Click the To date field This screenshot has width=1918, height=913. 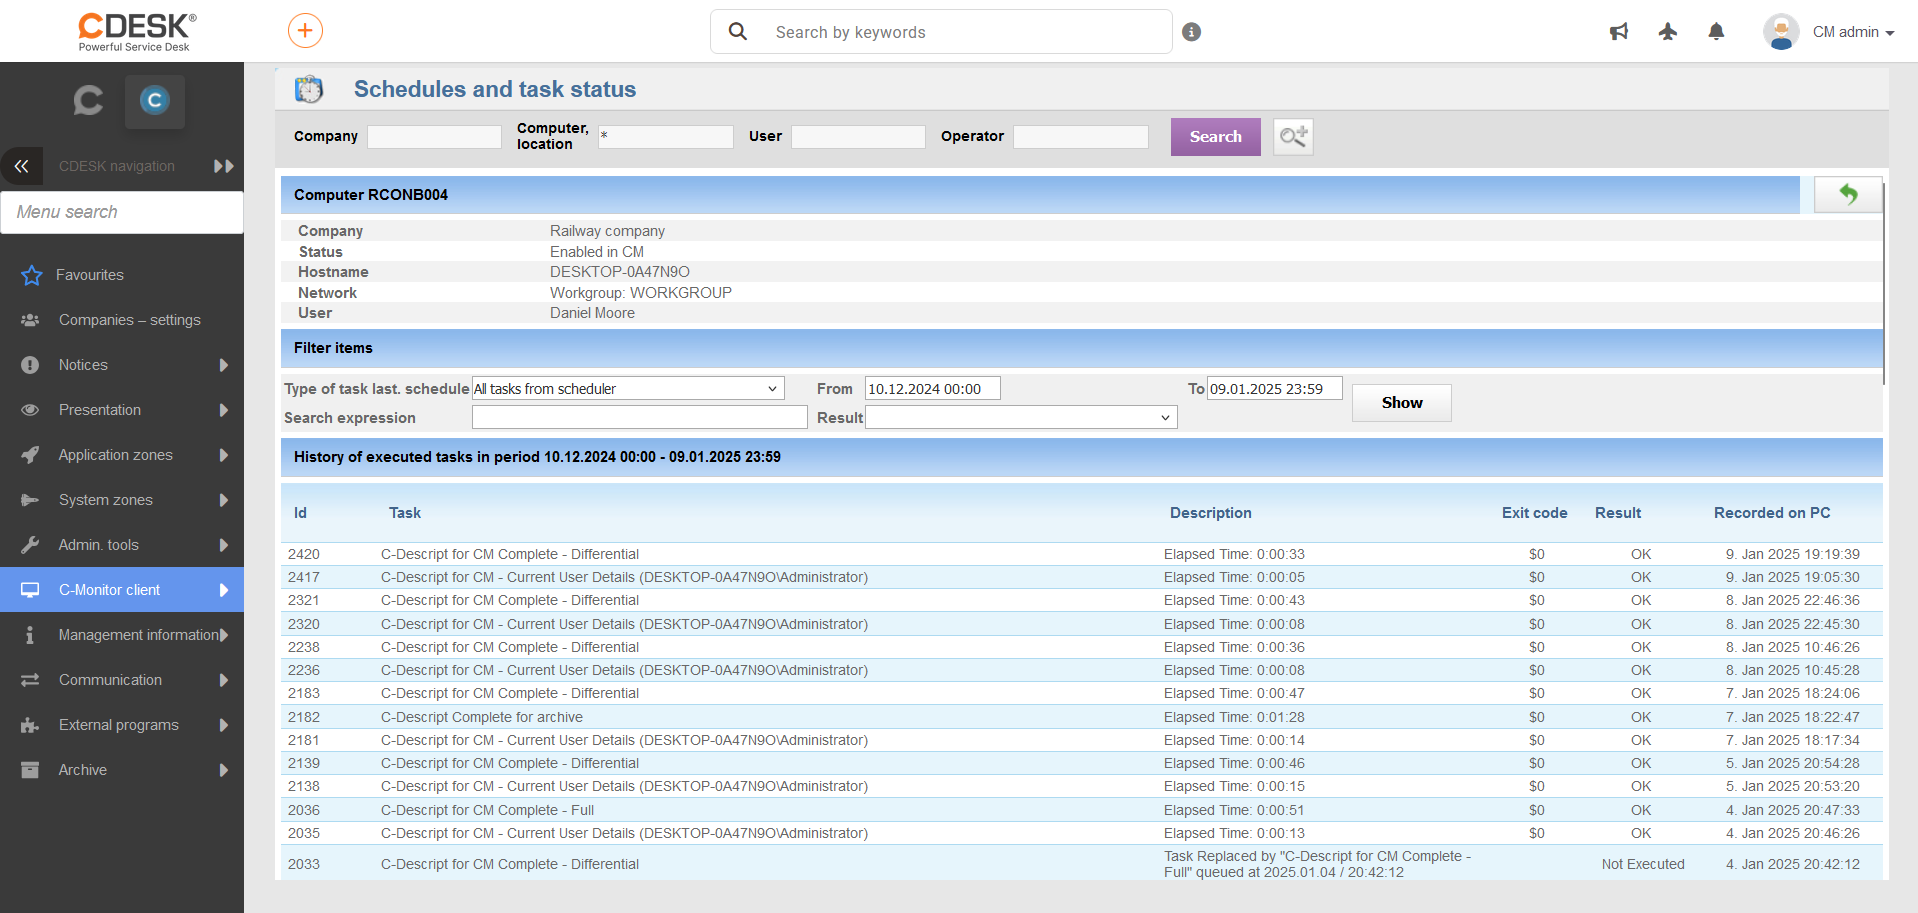[x=1275, y=388]
